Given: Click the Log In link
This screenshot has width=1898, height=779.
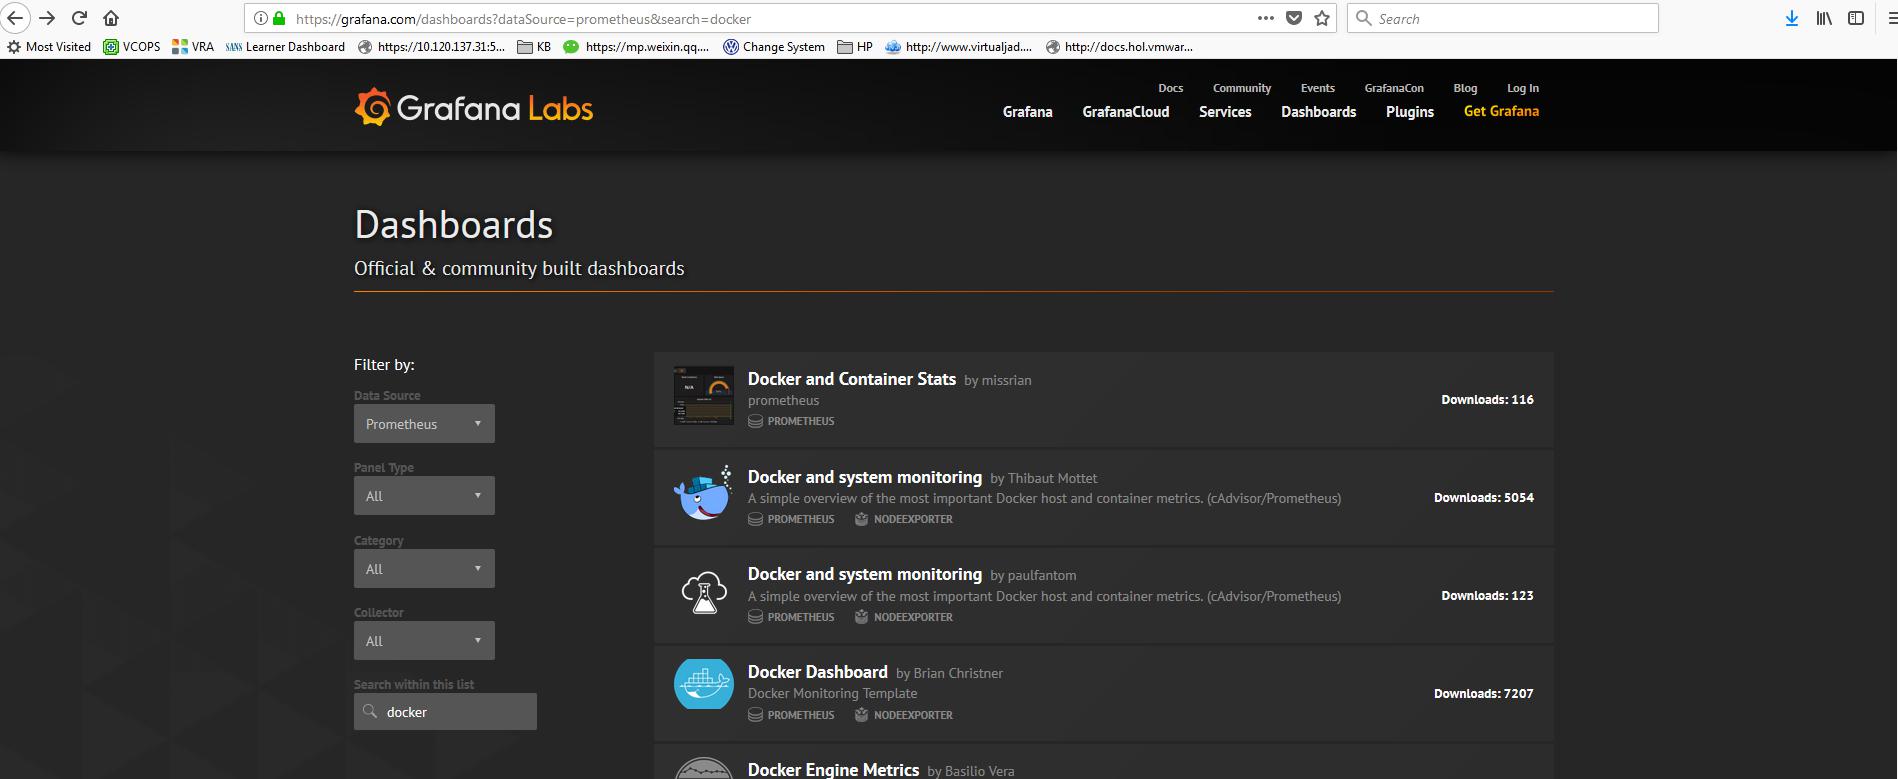Looking at the screenshot, I should point(1523,88).
